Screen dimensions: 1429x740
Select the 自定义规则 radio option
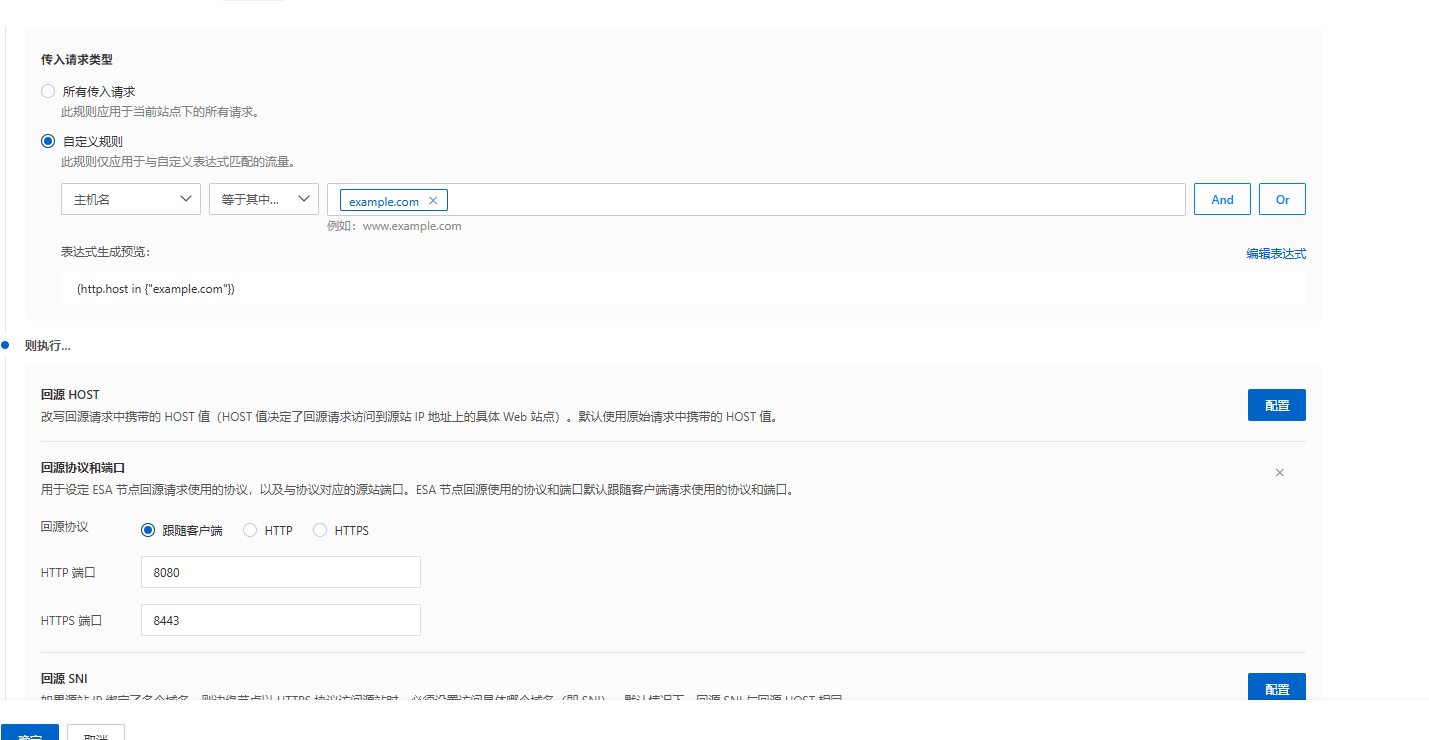coord(48,141)
